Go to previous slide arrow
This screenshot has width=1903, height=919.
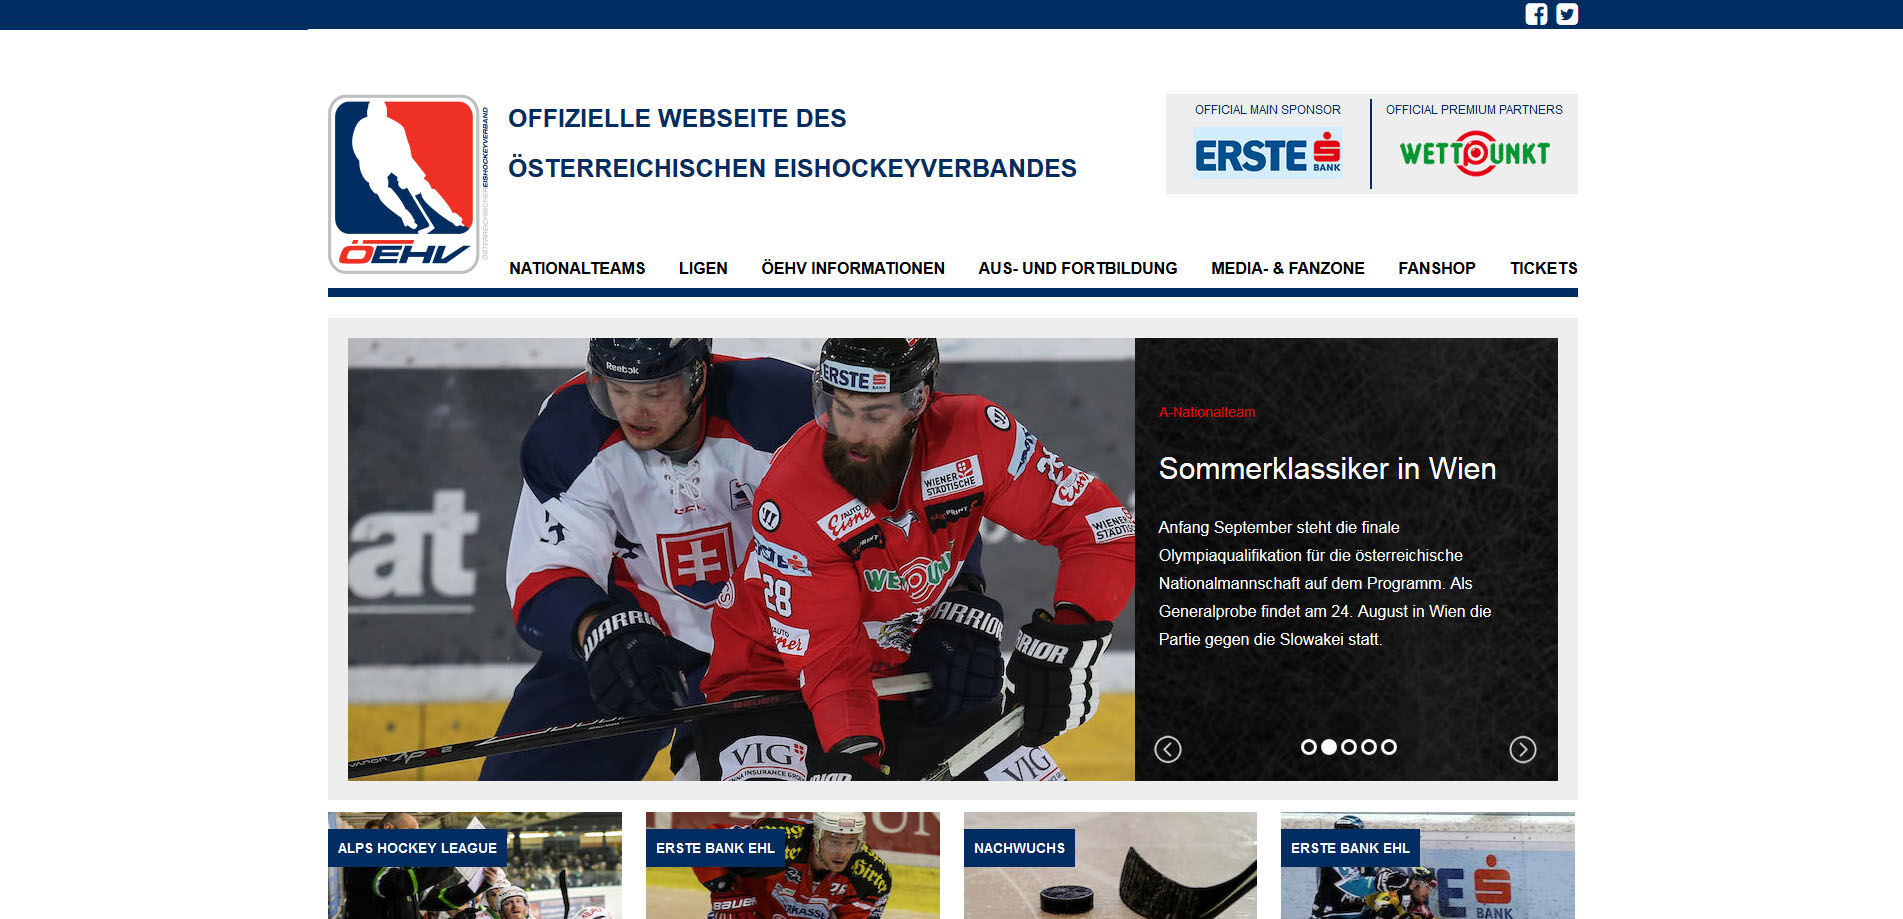click(x=1168, y=749)
